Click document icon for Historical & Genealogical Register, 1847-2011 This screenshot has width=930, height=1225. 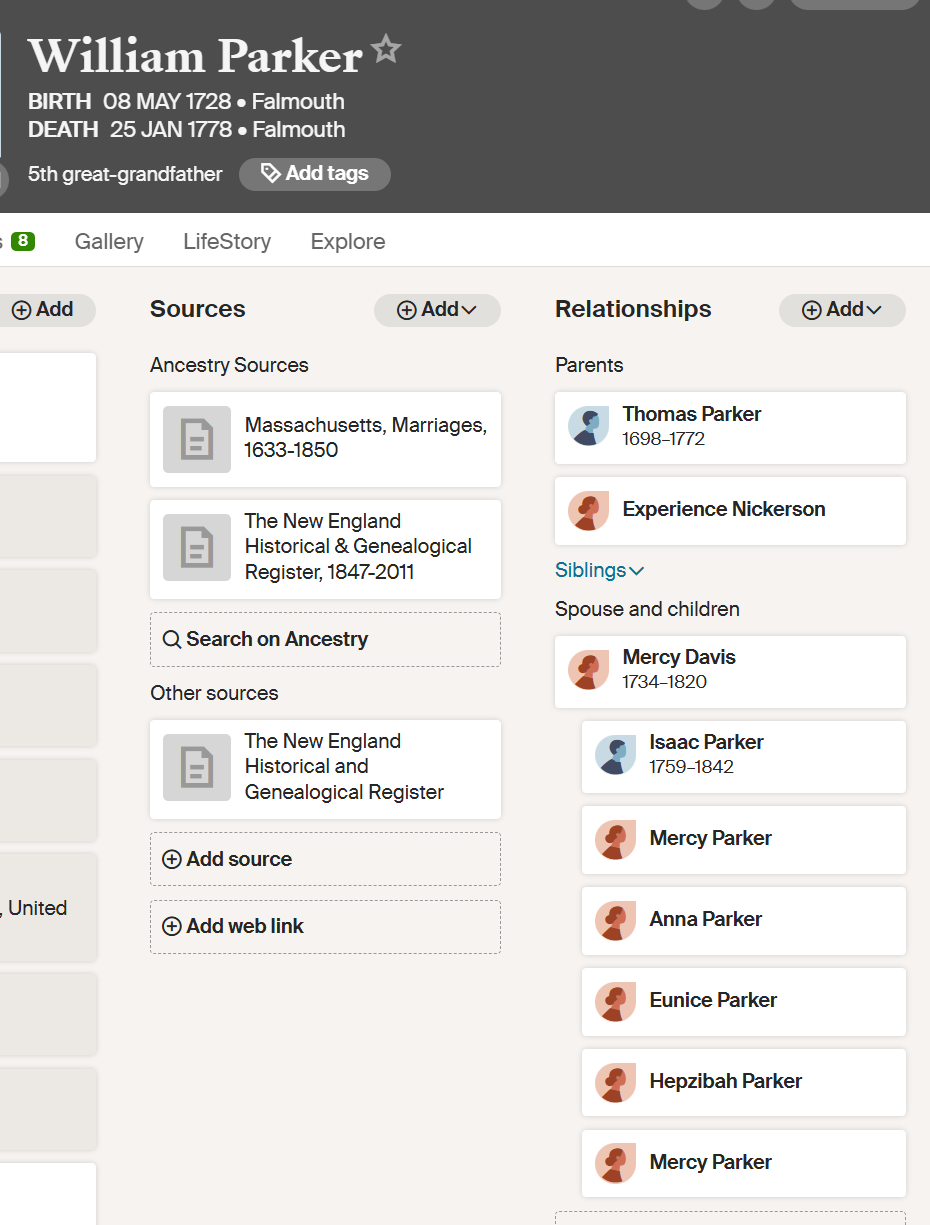(197, 547)
